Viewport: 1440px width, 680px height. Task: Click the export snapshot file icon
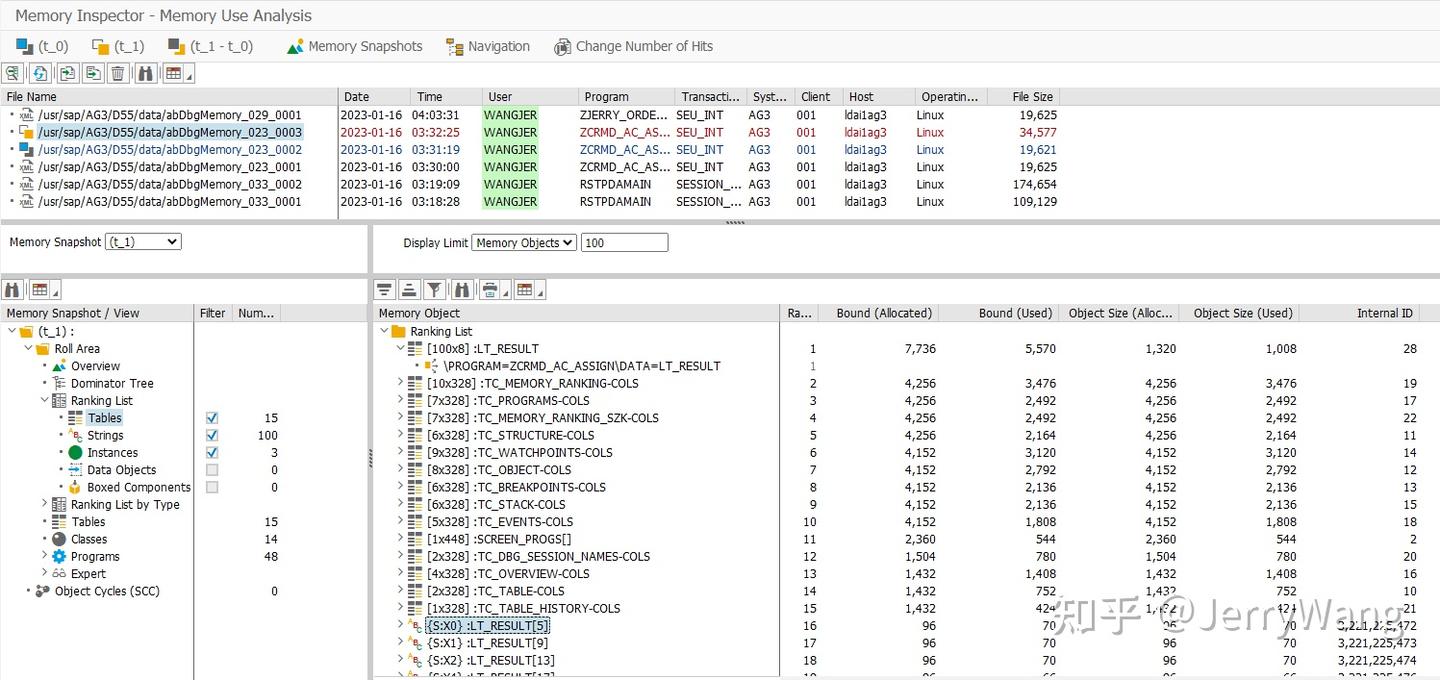(x=92, y=73)
